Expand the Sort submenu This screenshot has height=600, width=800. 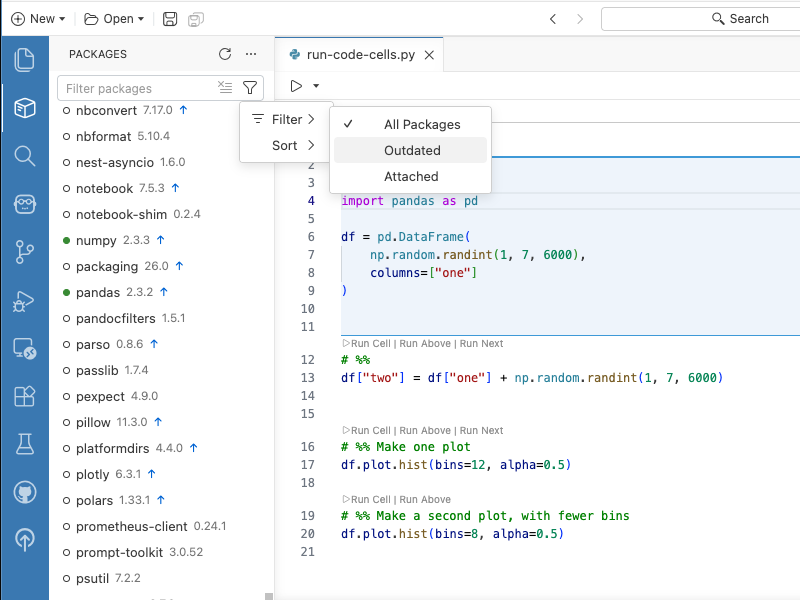coord(284,145)
